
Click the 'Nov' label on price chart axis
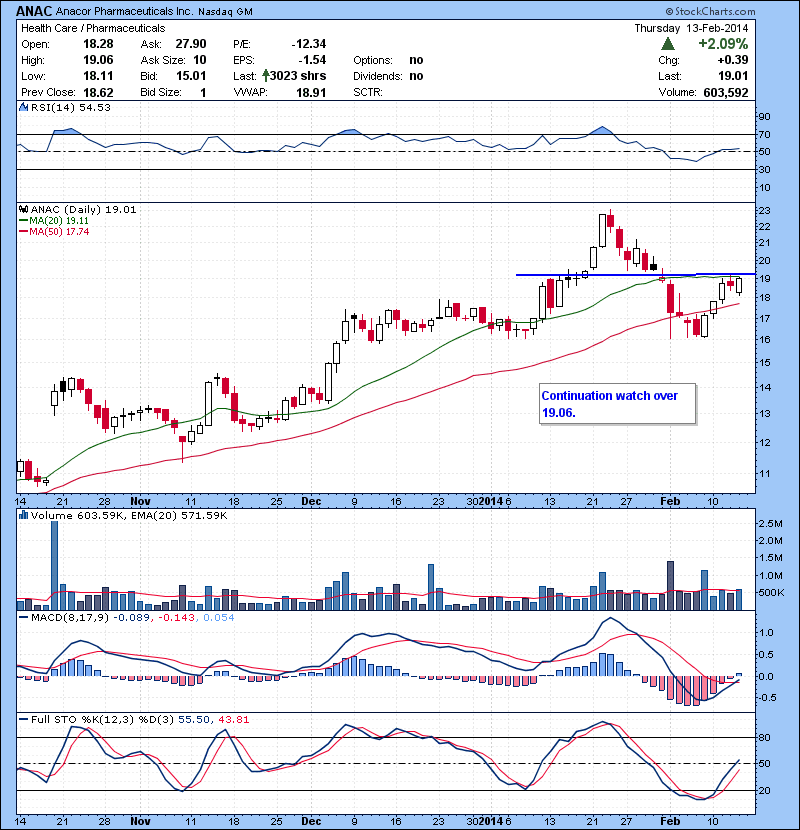tap(140, 501)
